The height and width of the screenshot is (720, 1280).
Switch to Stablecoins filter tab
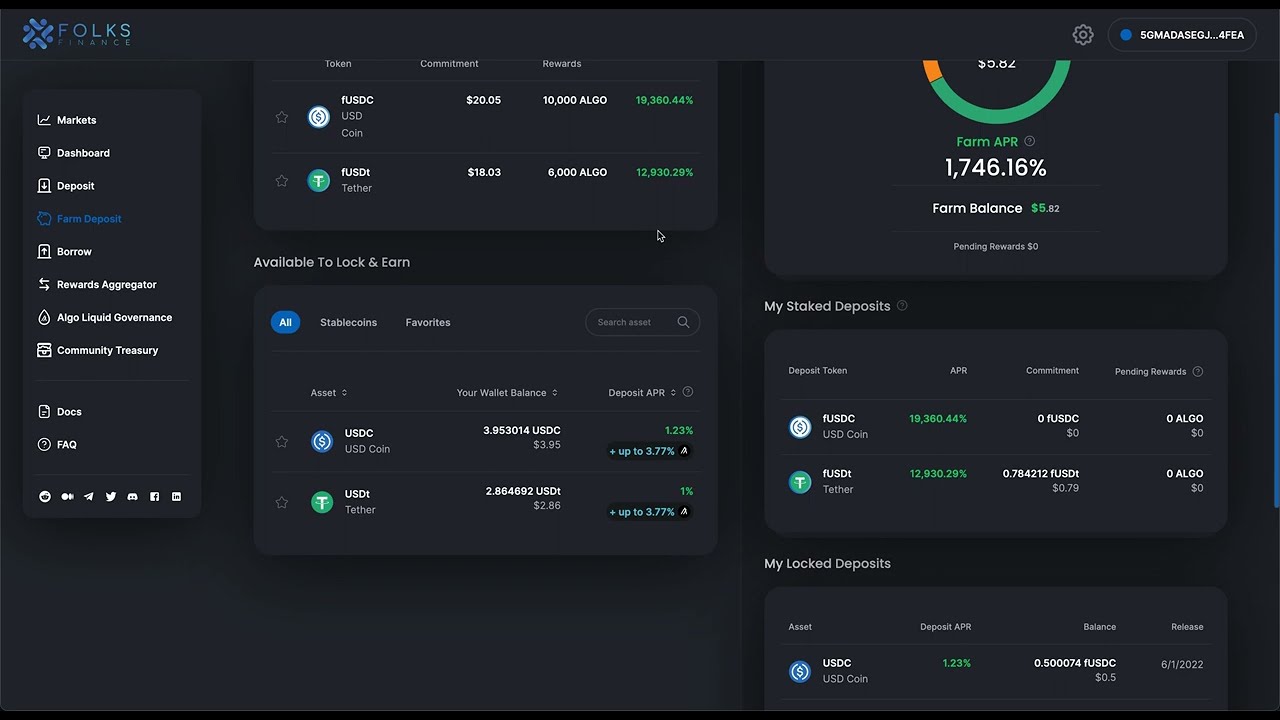tap(348, 322)
